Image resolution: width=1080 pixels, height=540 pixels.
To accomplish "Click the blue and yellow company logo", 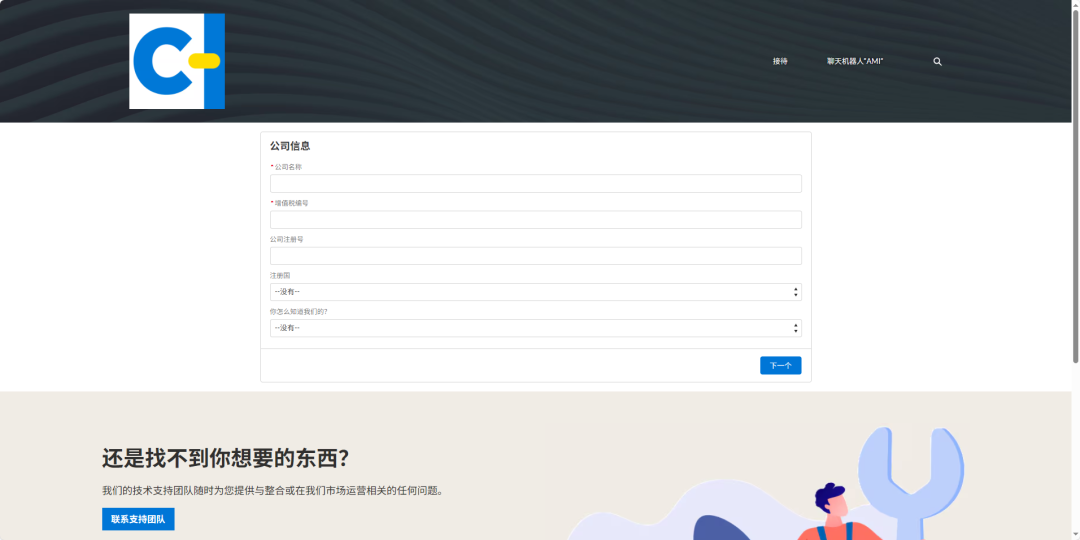I will [177, 61].
